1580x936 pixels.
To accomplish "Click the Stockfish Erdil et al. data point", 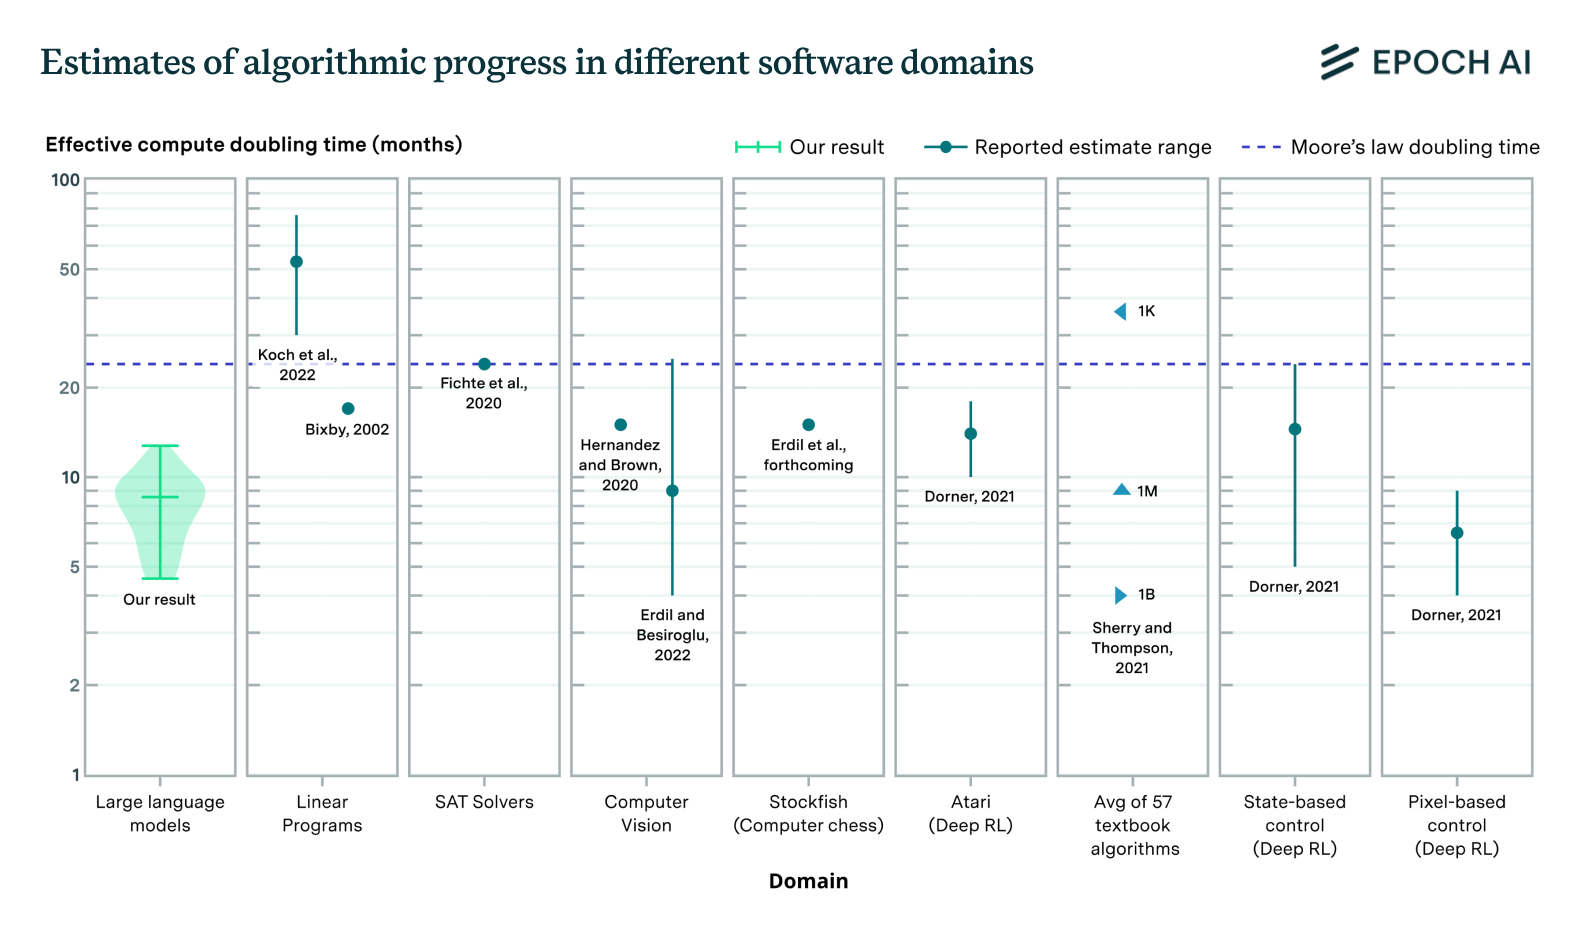I will pos(808,425).
